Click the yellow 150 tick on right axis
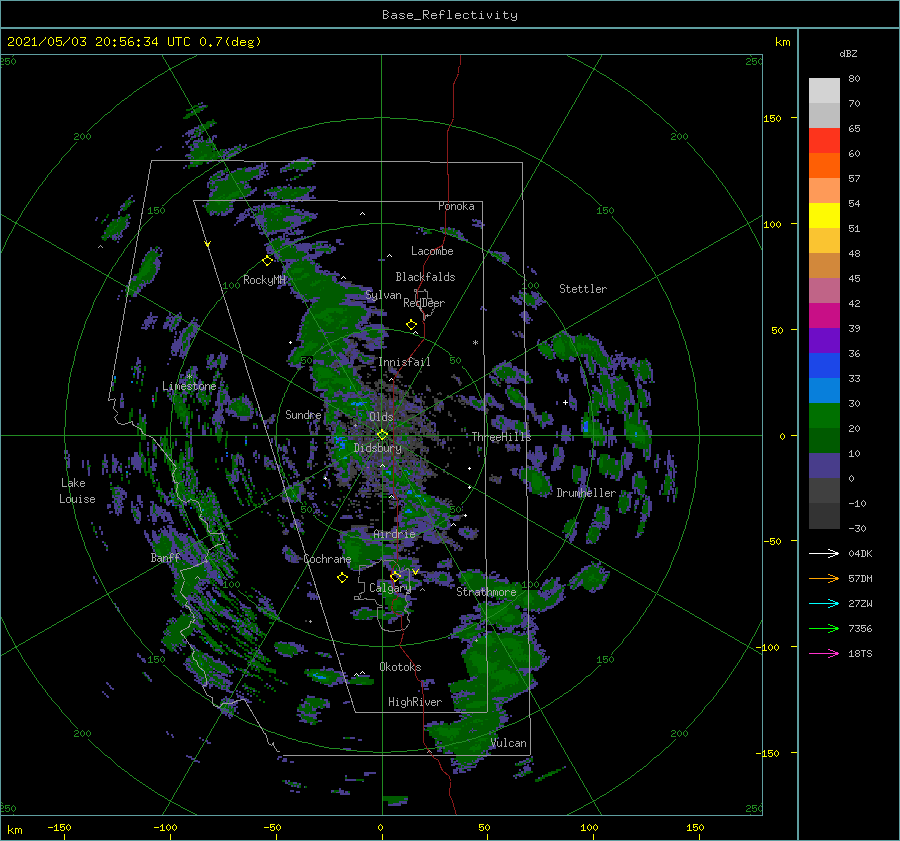This screenshot has height=841, width=900. [772, 118]
